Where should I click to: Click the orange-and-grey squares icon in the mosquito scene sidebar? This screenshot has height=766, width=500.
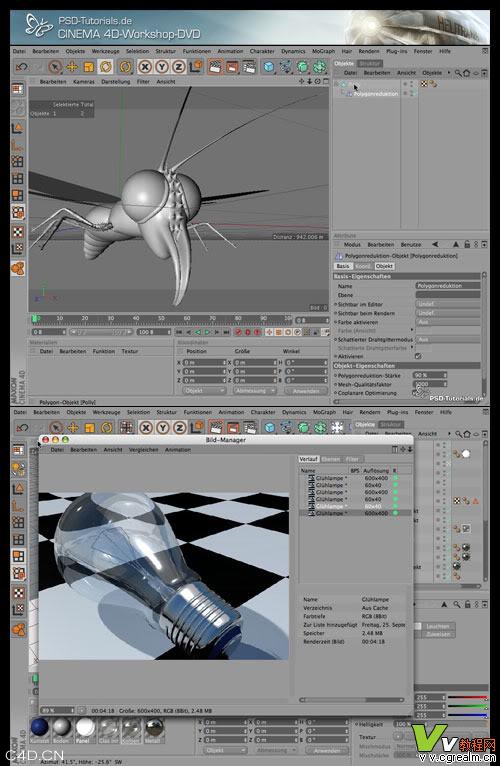[18, 195]
